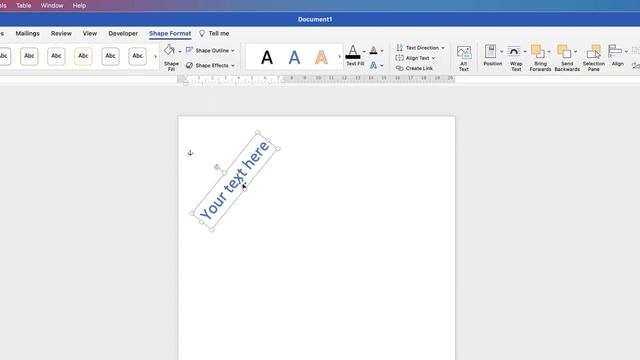Apply the black A WordArt style
This screenshot has width=640, height=360.
[267, 58]
